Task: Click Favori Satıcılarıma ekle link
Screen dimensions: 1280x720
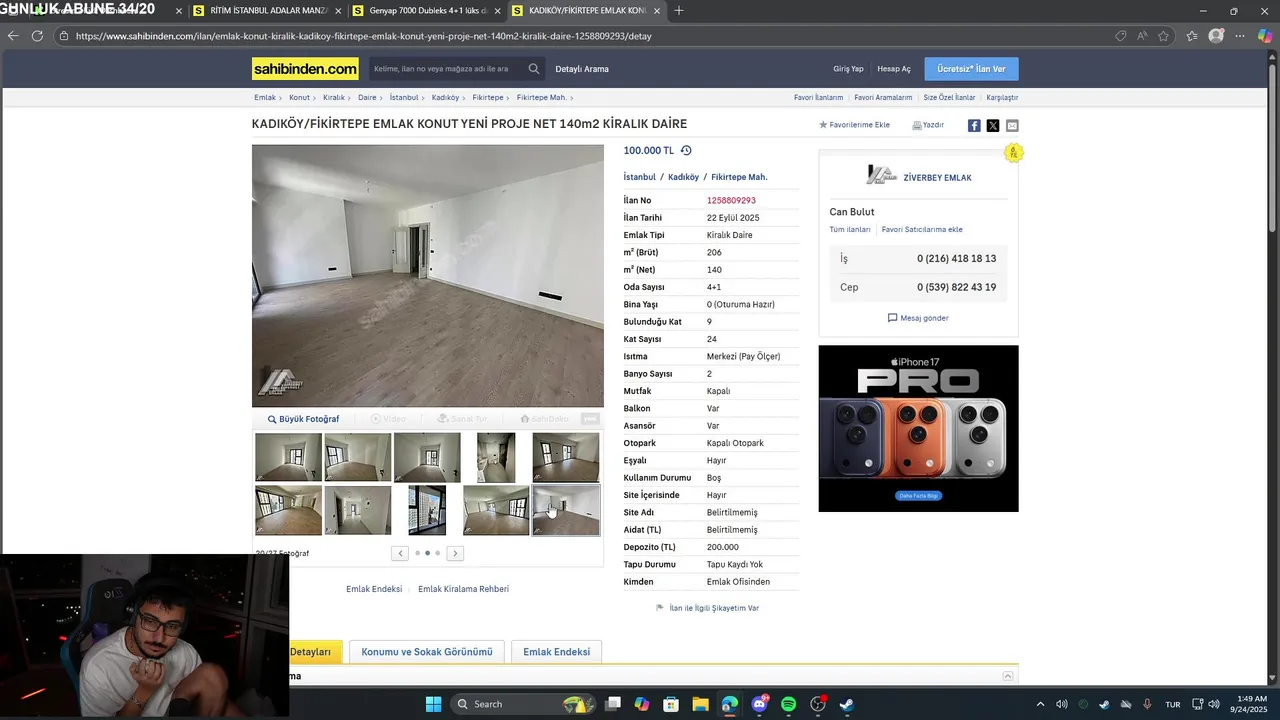Action: [x=922, y=230]
